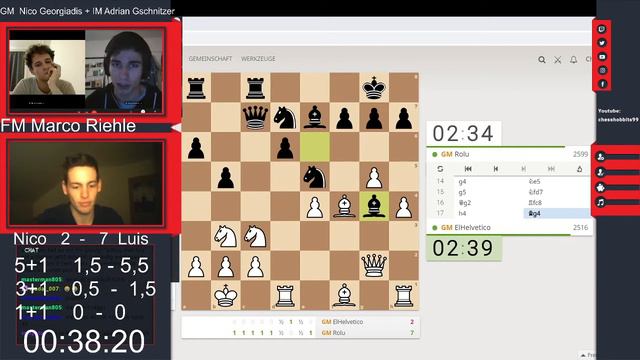
Task: Click the second person overlay icon
Action: click(600, 172)
